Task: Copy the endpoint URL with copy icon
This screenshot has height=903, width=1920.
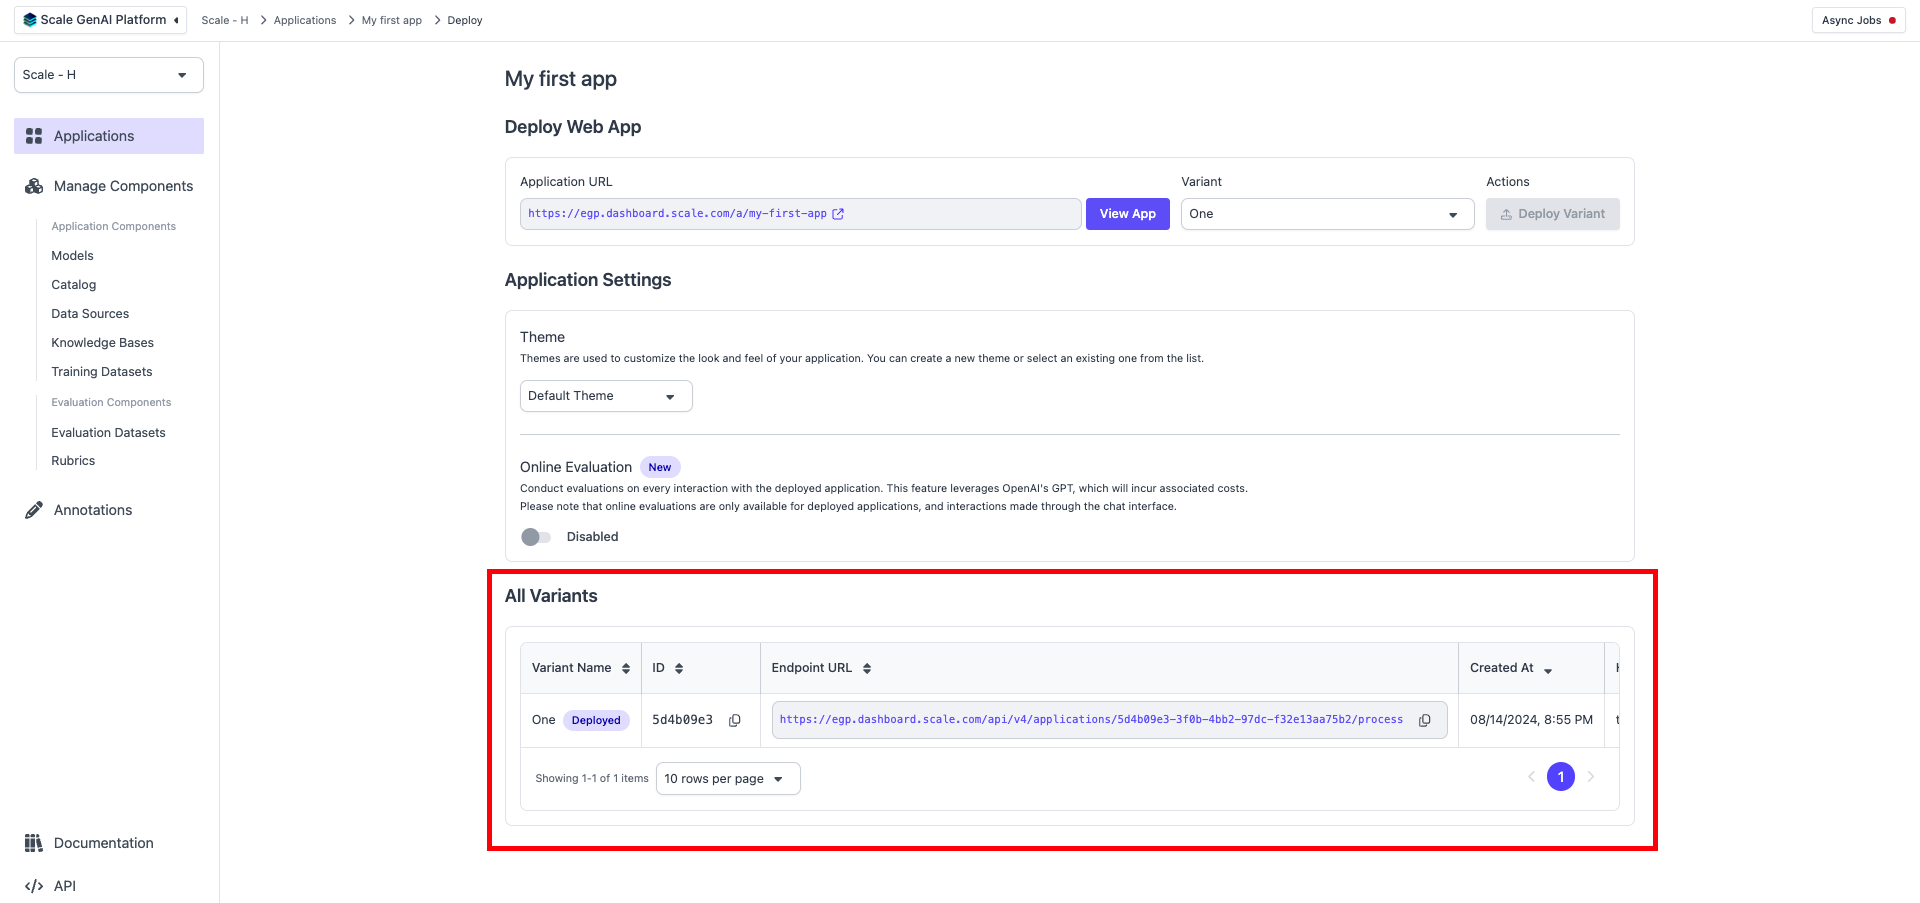Action: tap(1425, 720)
